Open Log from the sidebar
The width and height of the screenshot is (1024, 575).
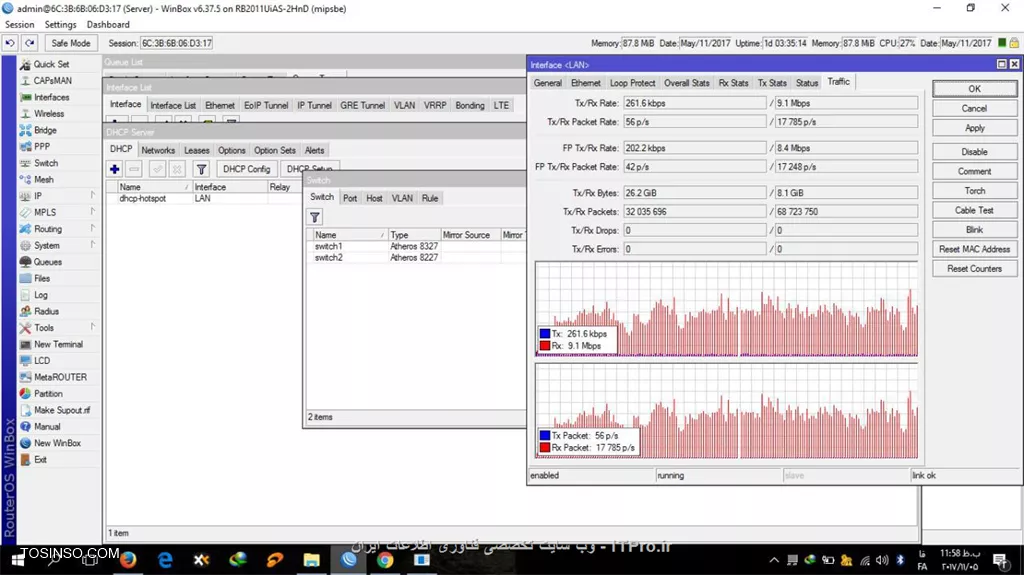coord(40,295)
